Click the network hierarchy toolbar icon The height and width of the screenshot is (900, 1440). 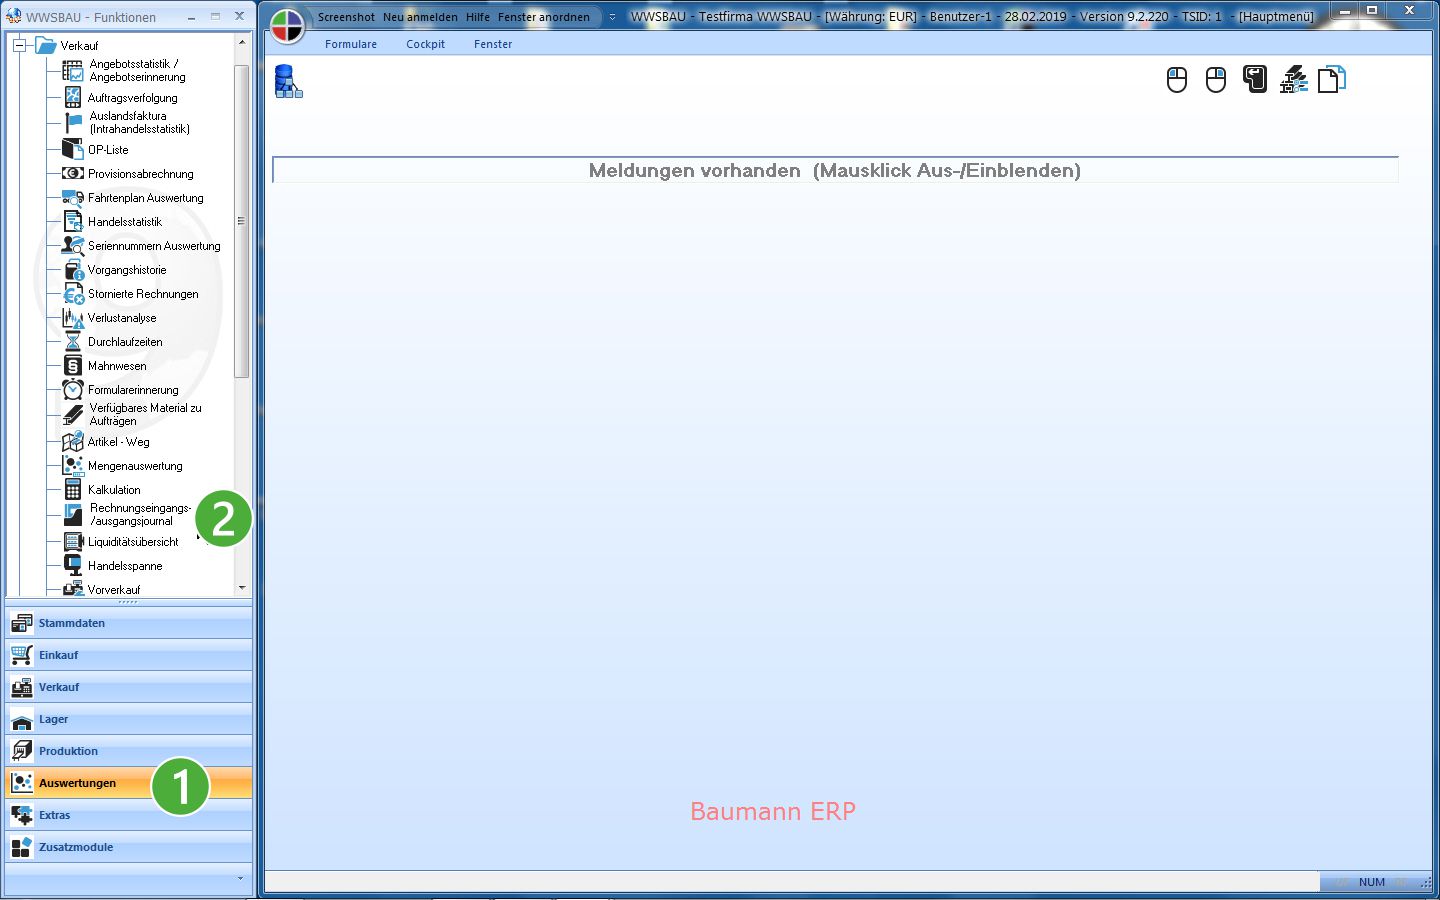click(1294, 79)
